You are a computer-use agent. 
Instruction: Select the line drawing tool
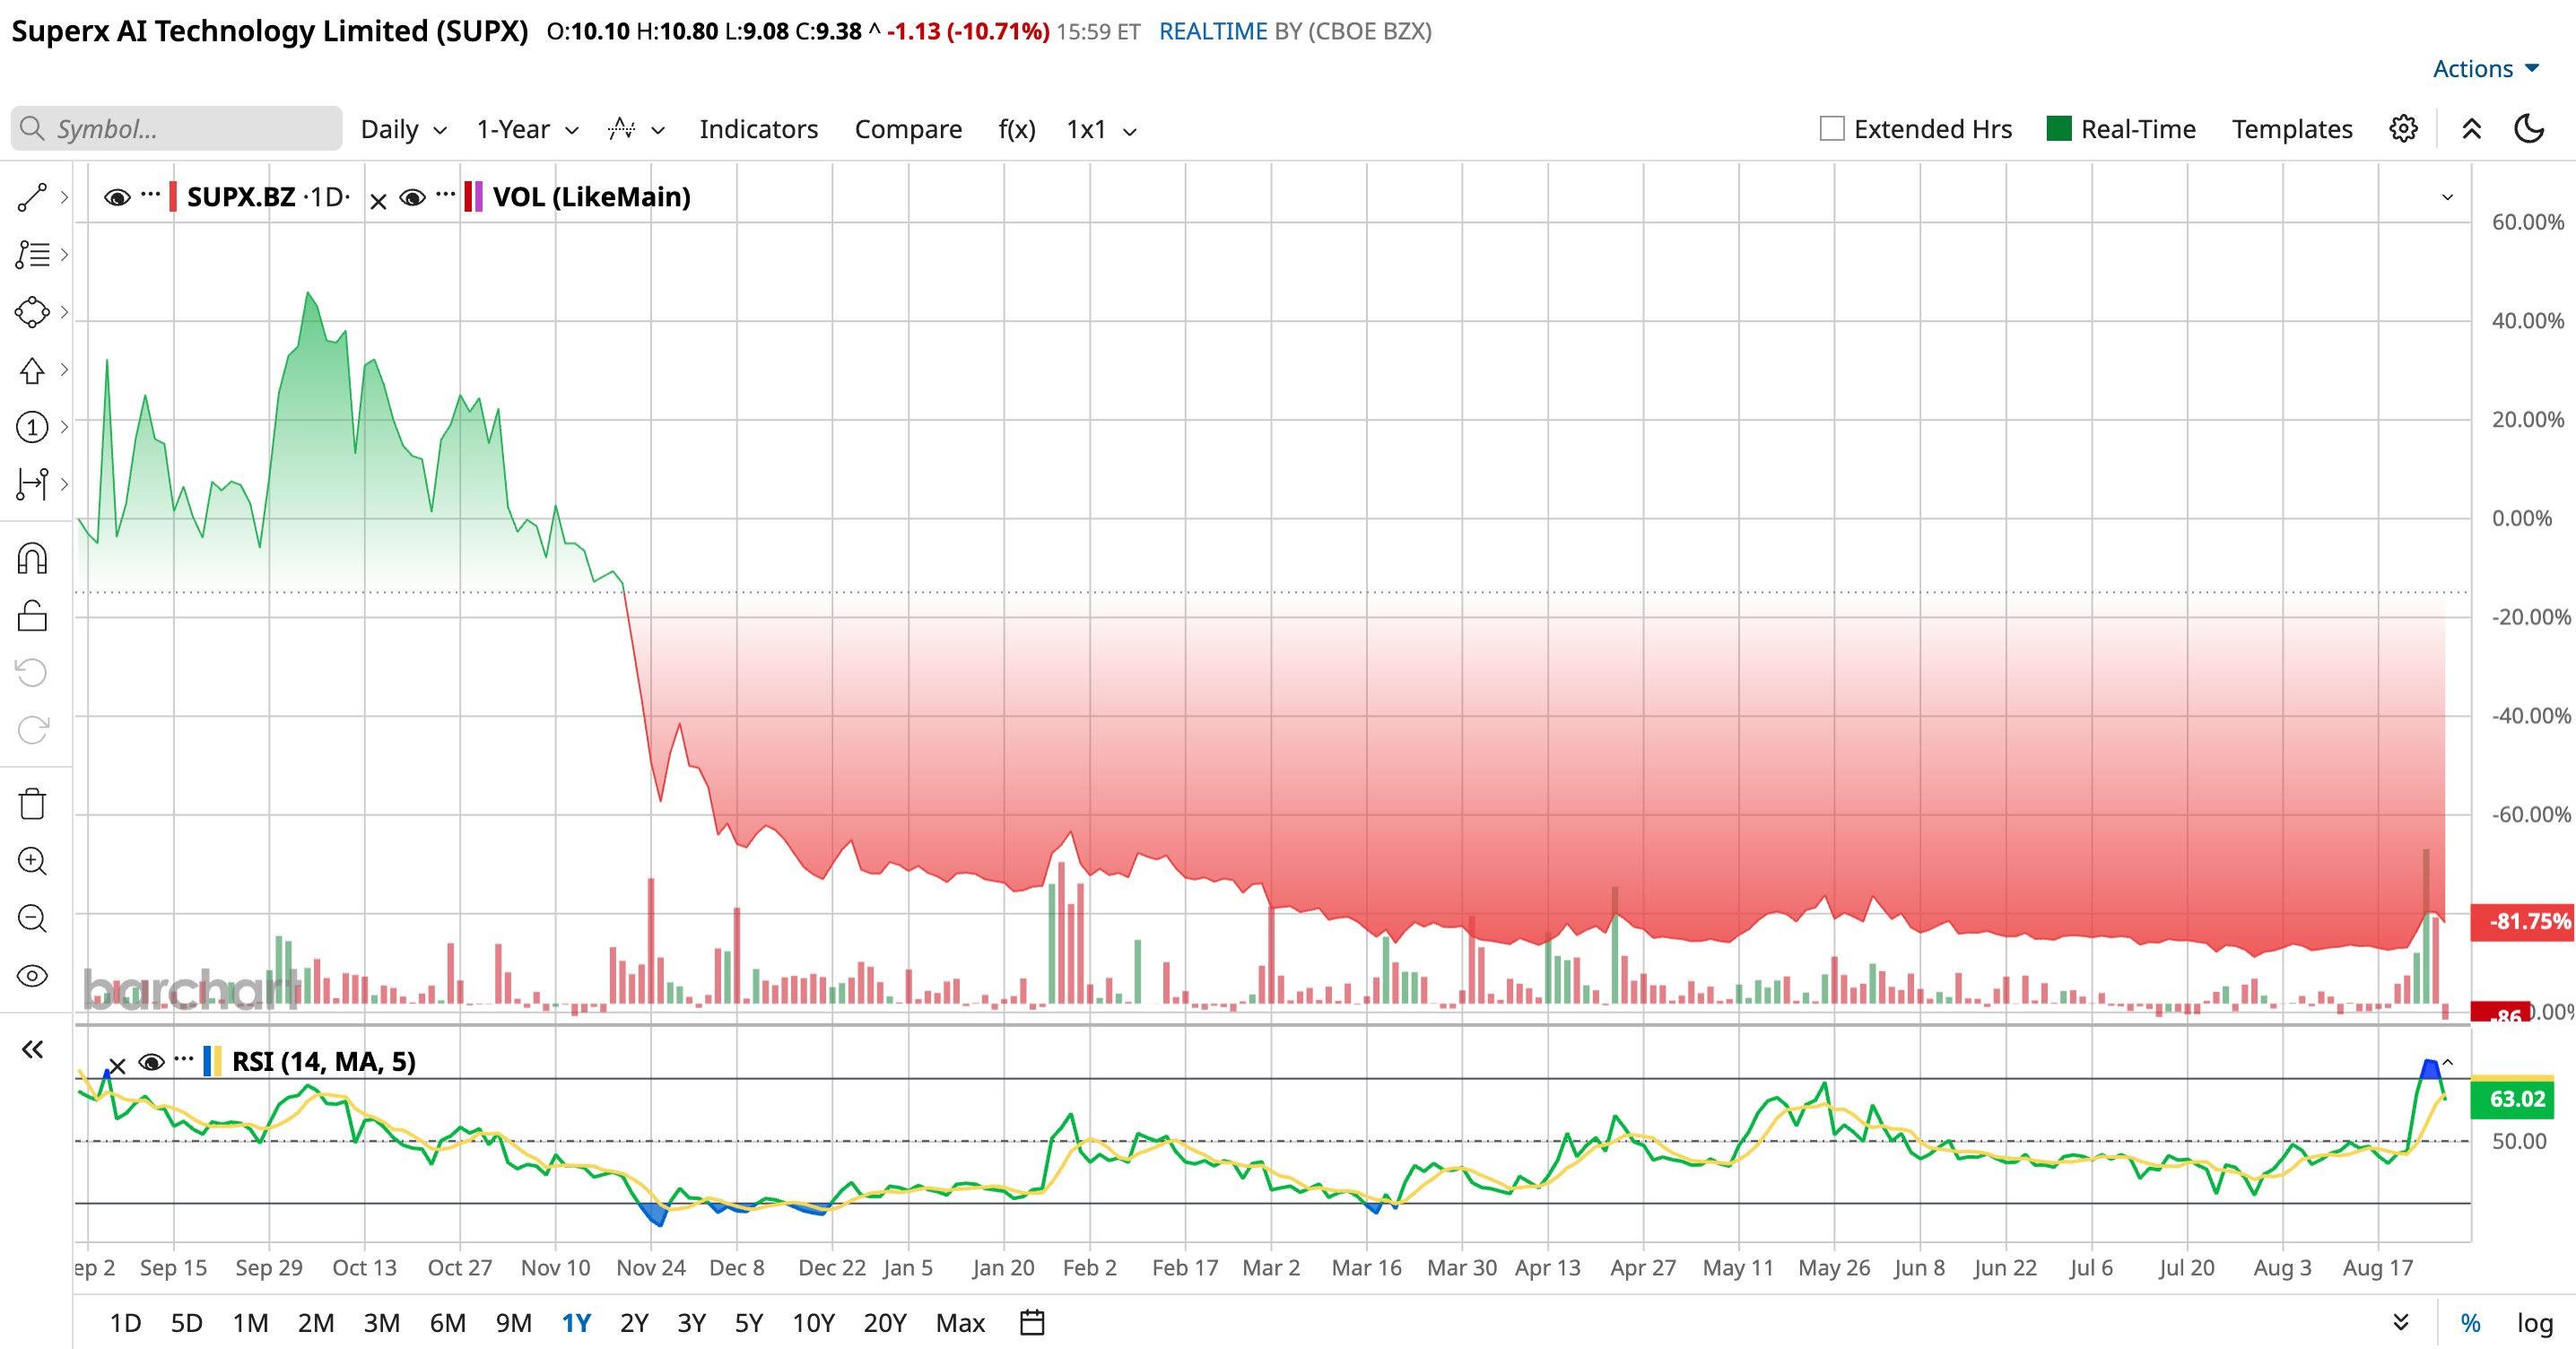32,197
